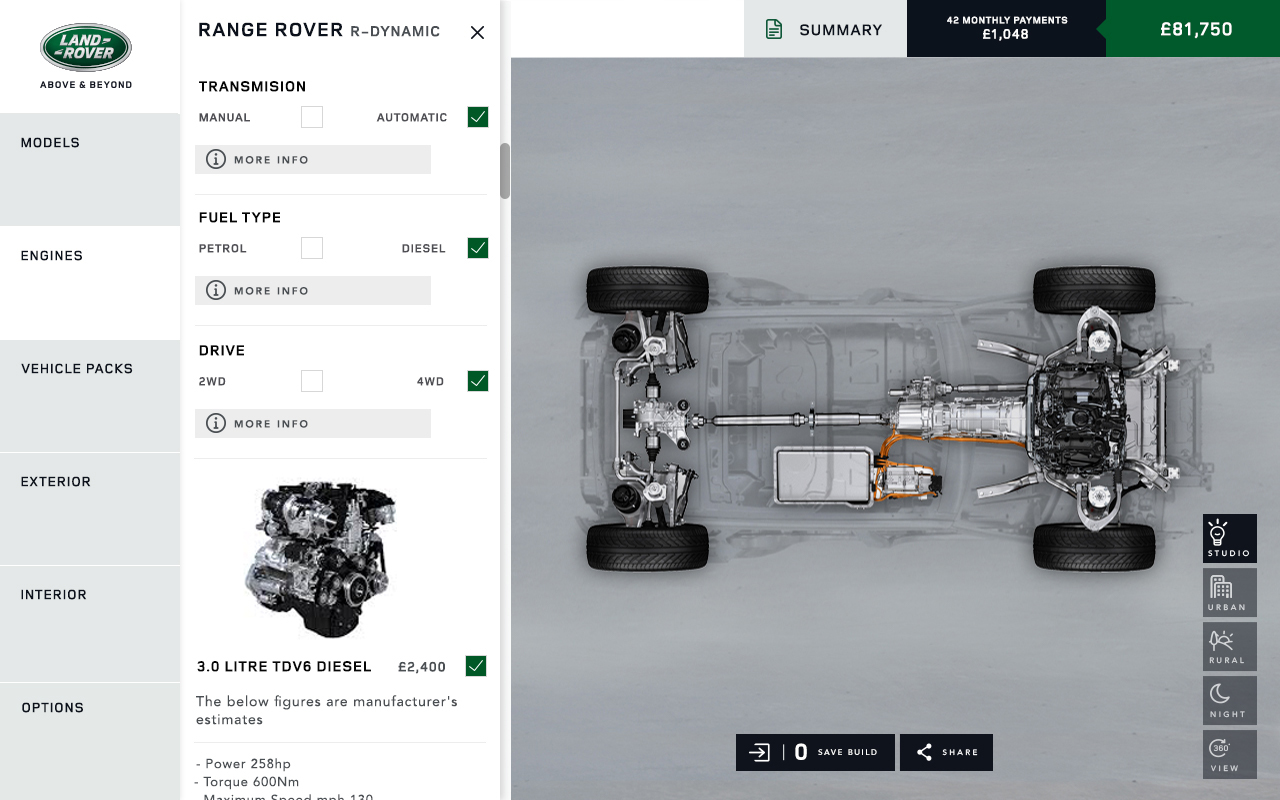This screenshot has height=800, width=1280.
Task: Check the 2WD drive box
Action: click(312, 381)
